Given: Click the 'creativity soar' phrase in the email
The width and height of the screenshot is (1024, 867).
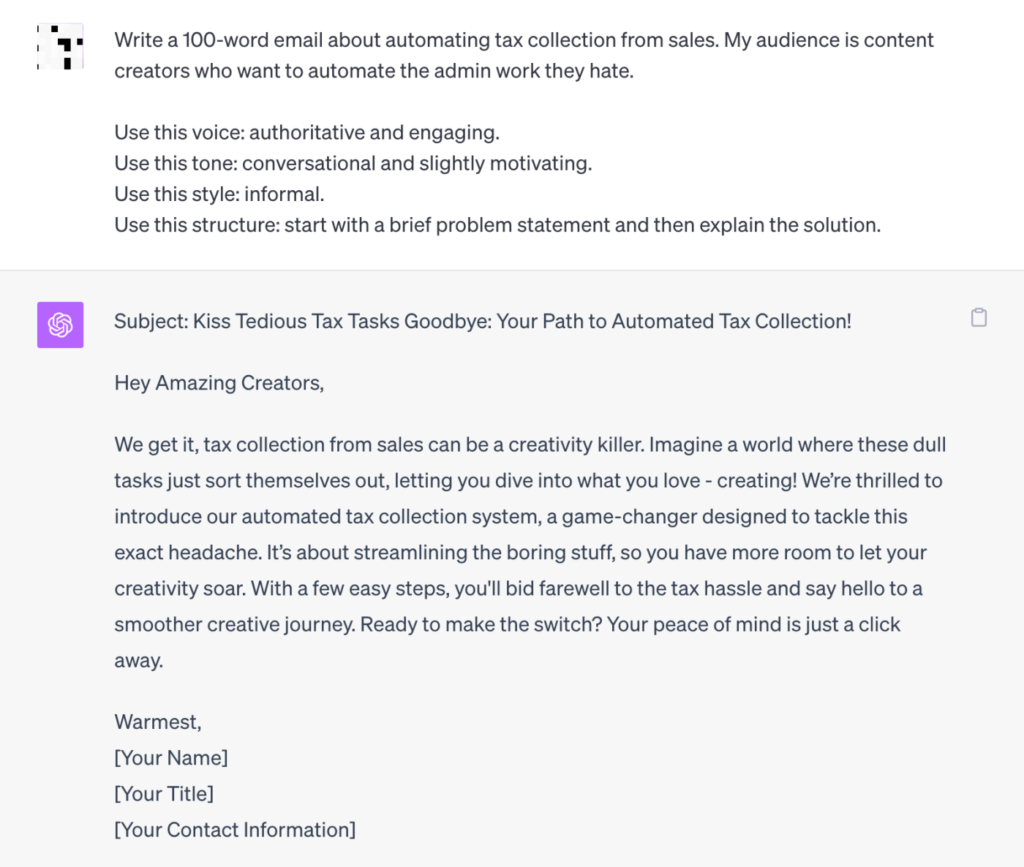Looking at the screenshot, I should (180, 588).
